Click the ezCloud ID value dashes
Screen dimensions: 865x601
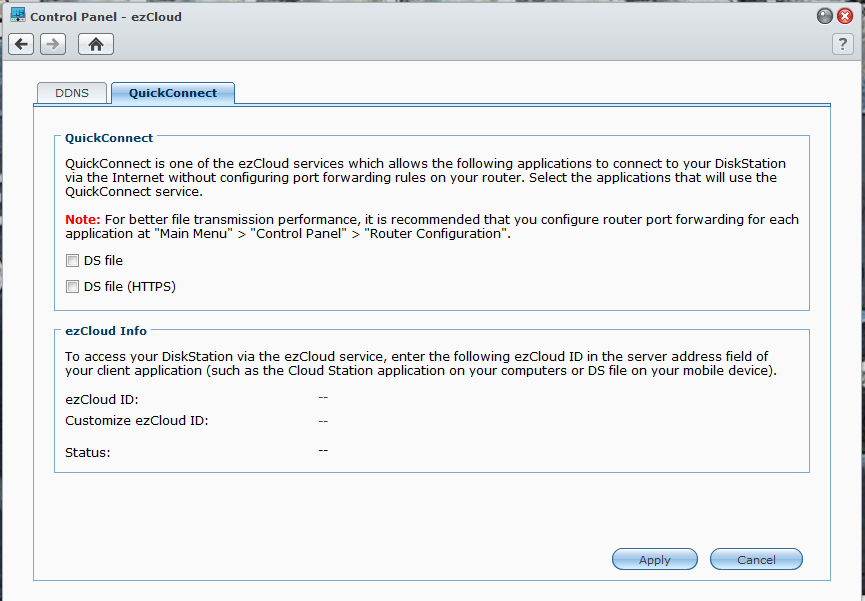click(x=323, y=397)
